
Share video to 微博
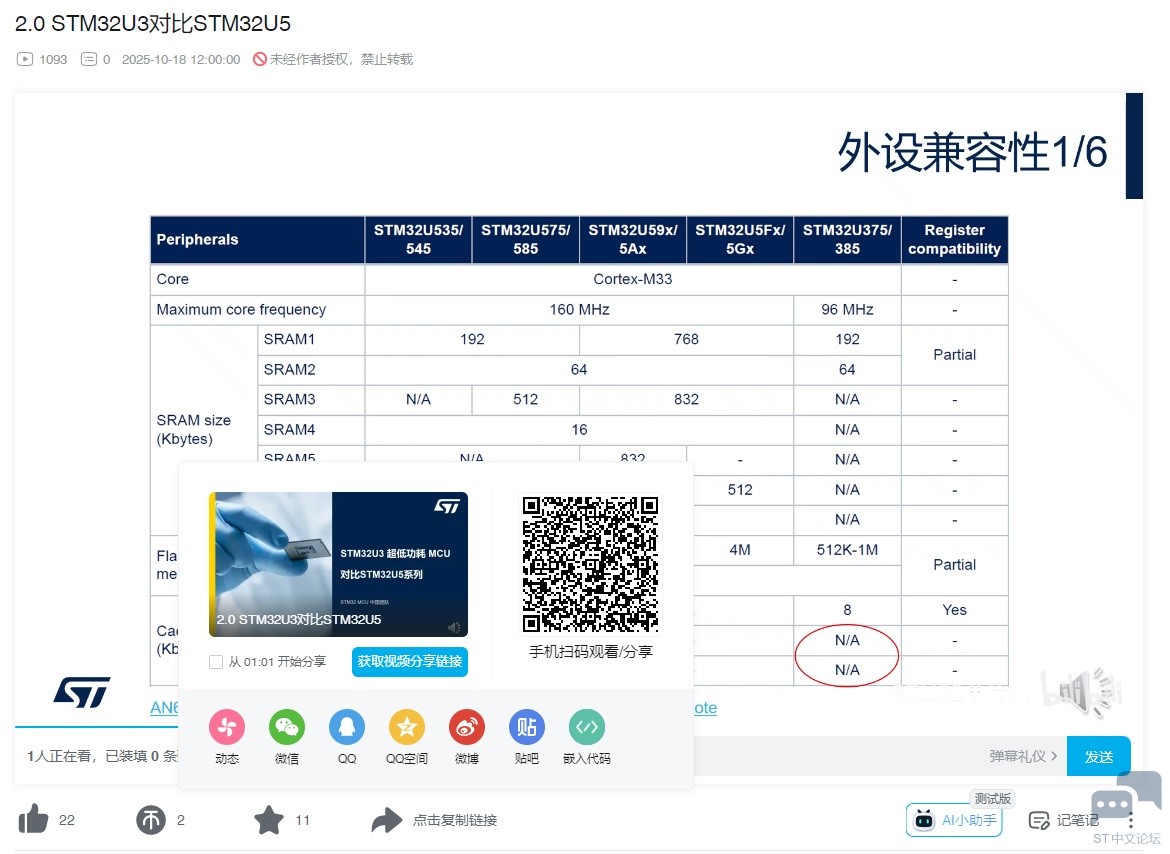click(467, 727)
